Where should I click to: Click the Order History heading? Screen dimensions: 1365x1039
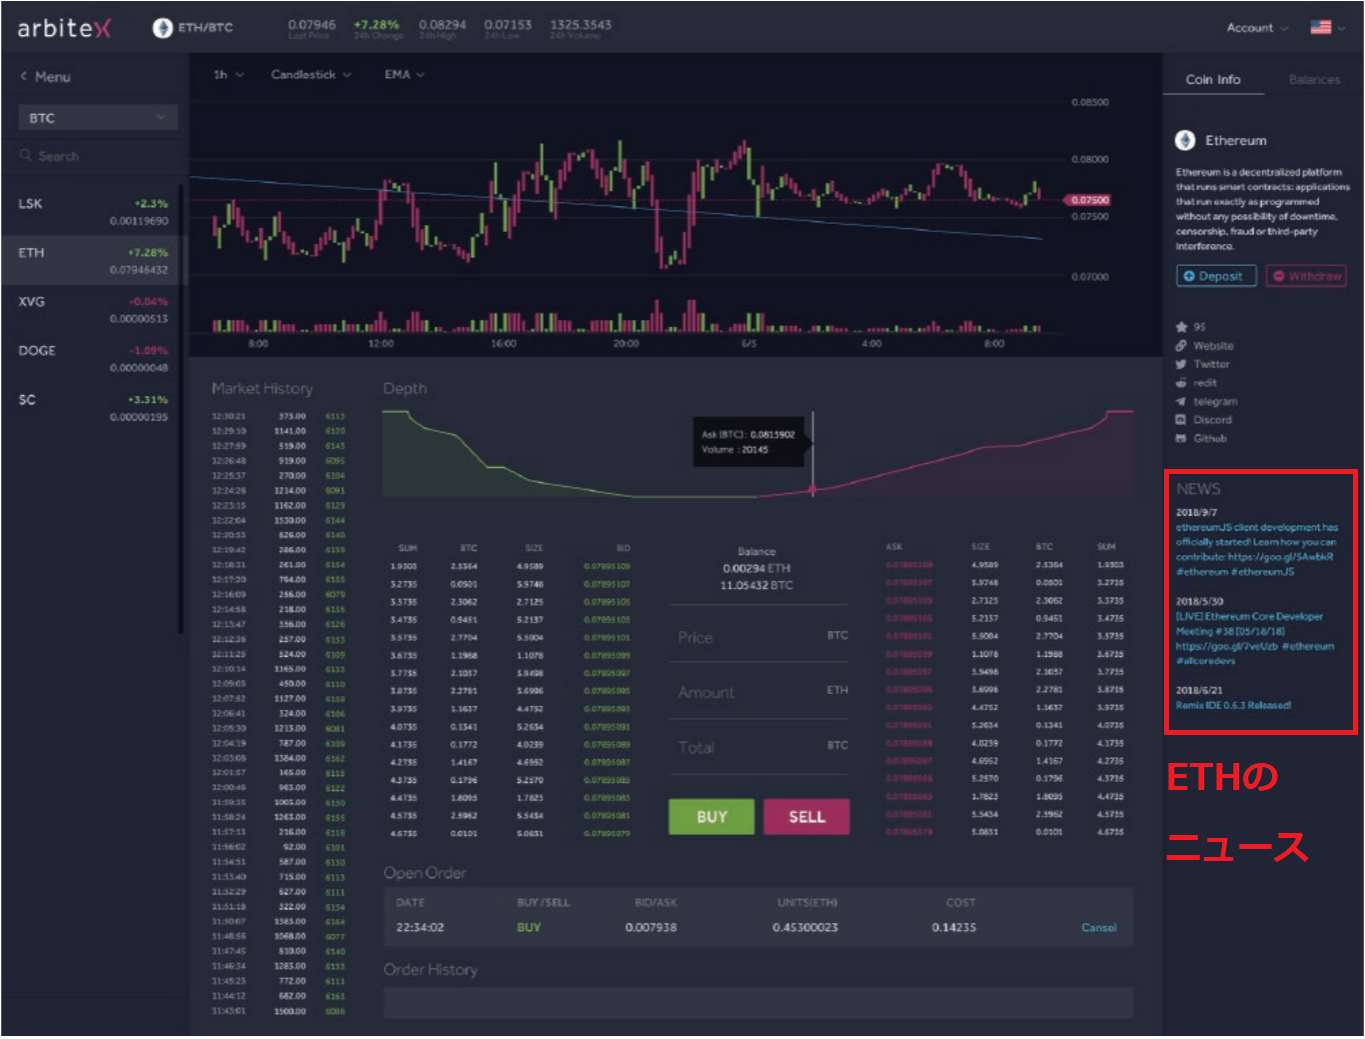[431, 969]
